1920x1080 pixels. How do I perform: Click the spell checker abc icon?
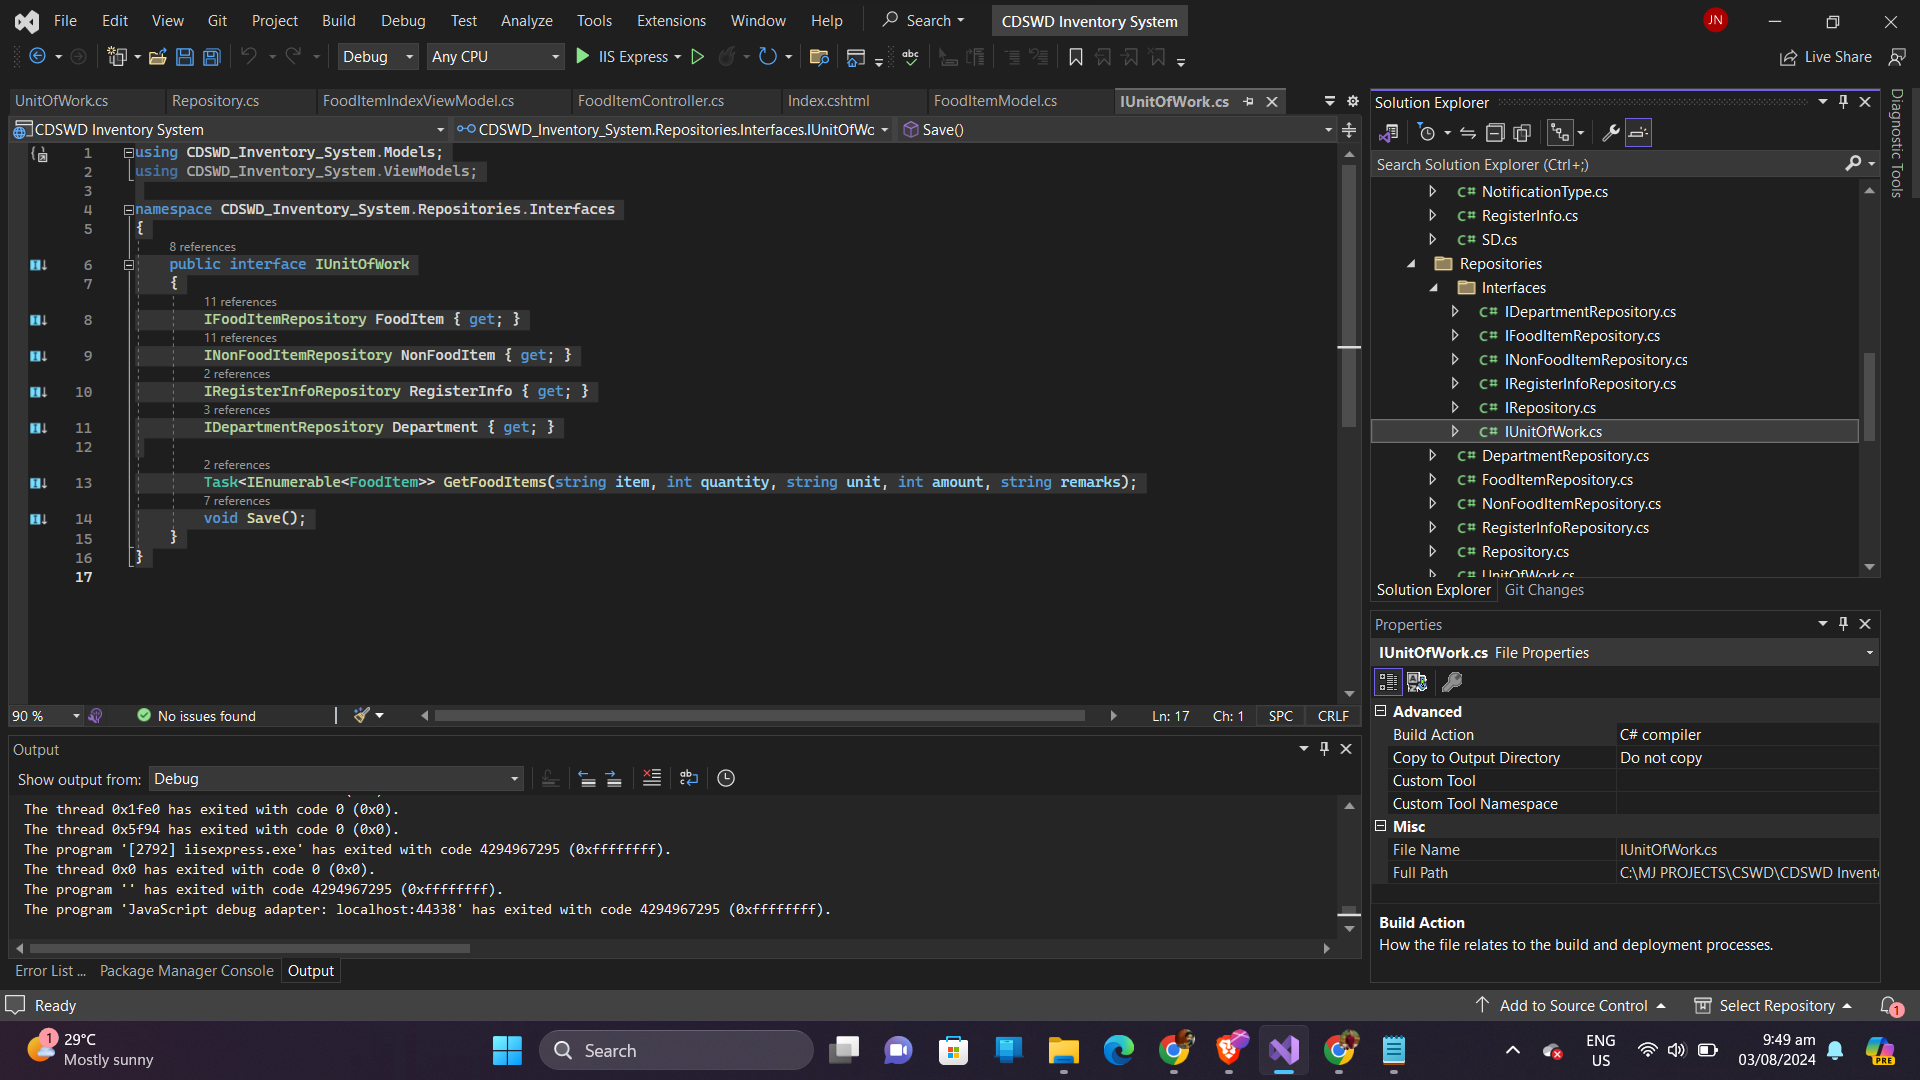click(x=910, y=57)
